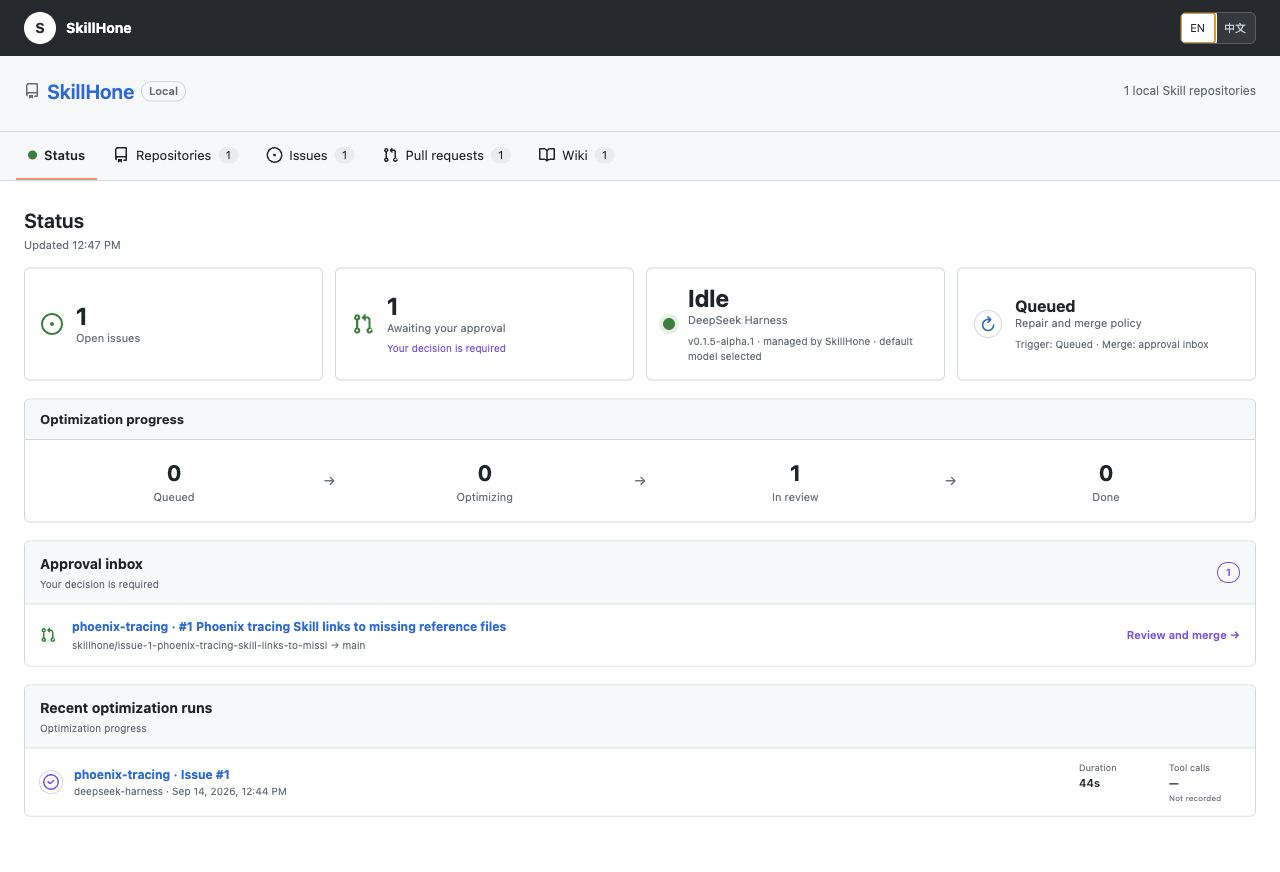Click the 'Optimization progress' panel heading

(x=112, y=420)
